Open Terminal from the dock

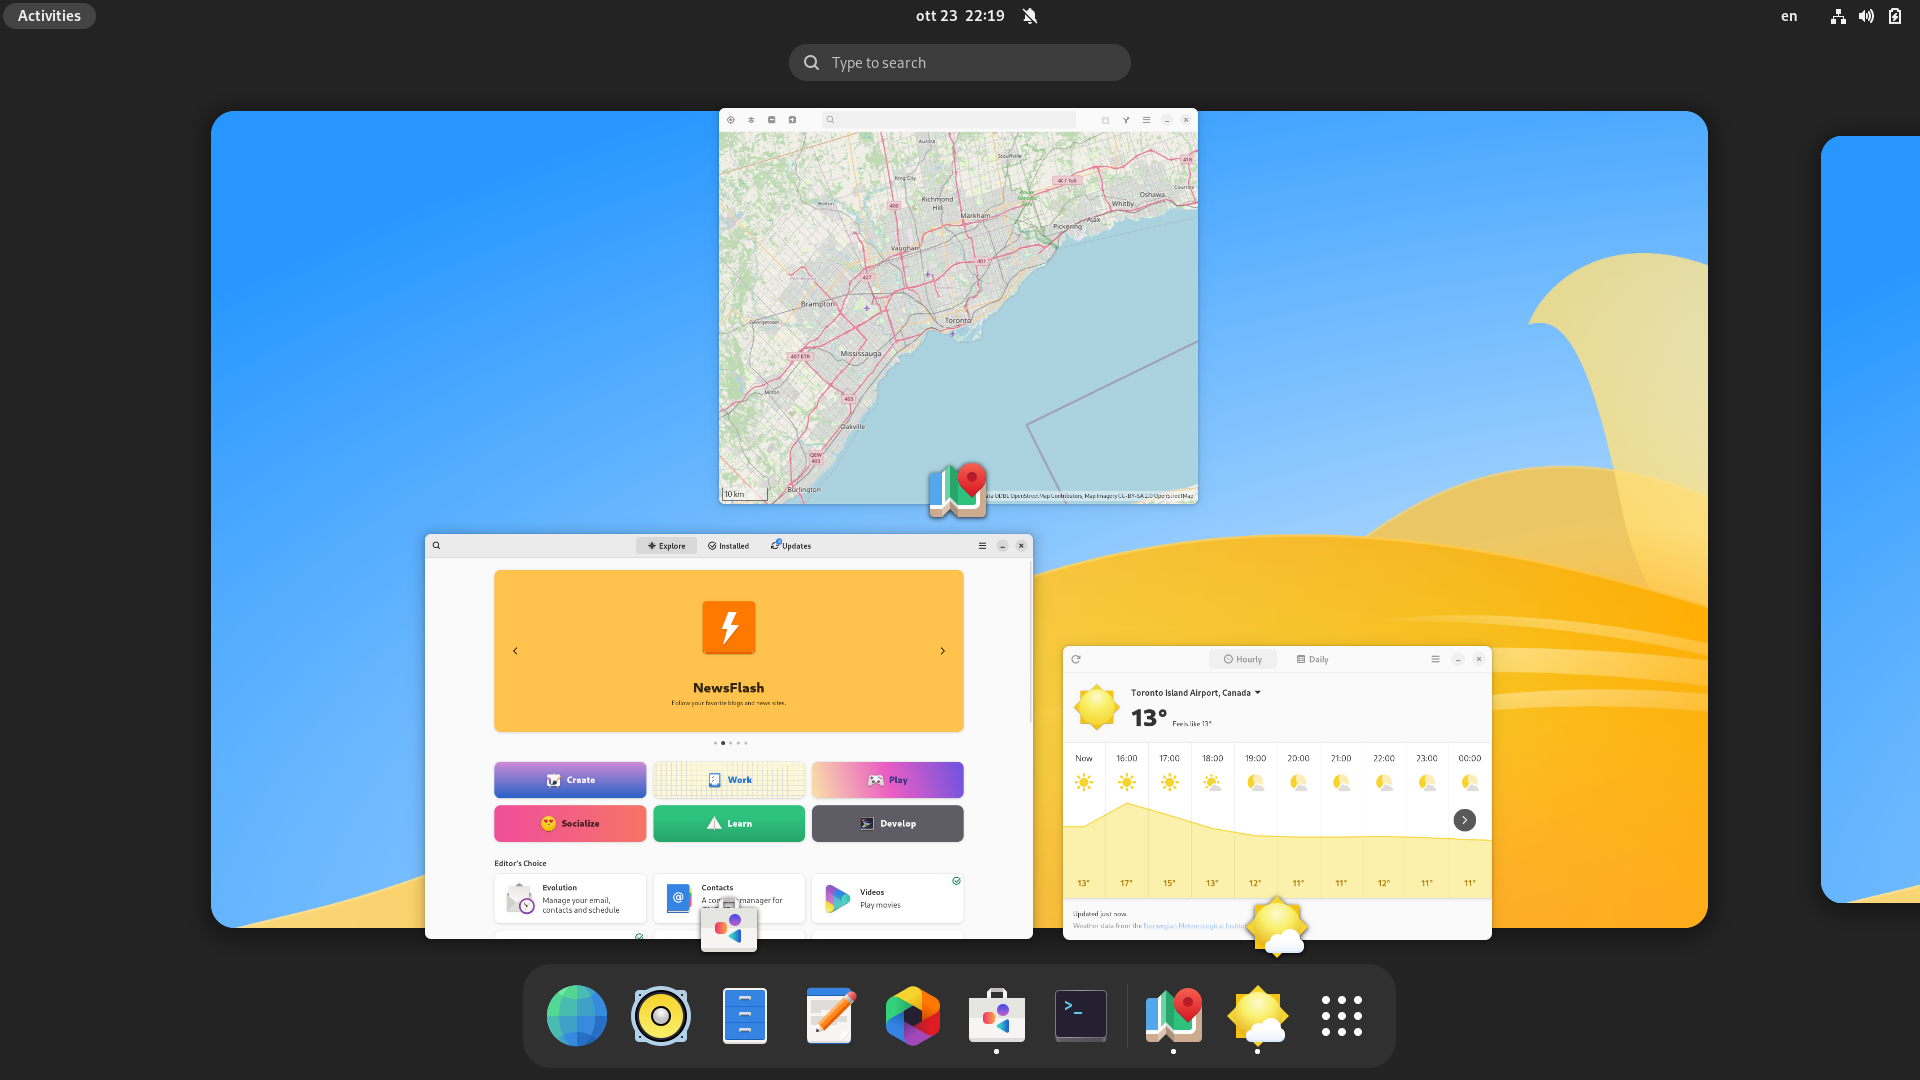click(x=1081, y=1016)
